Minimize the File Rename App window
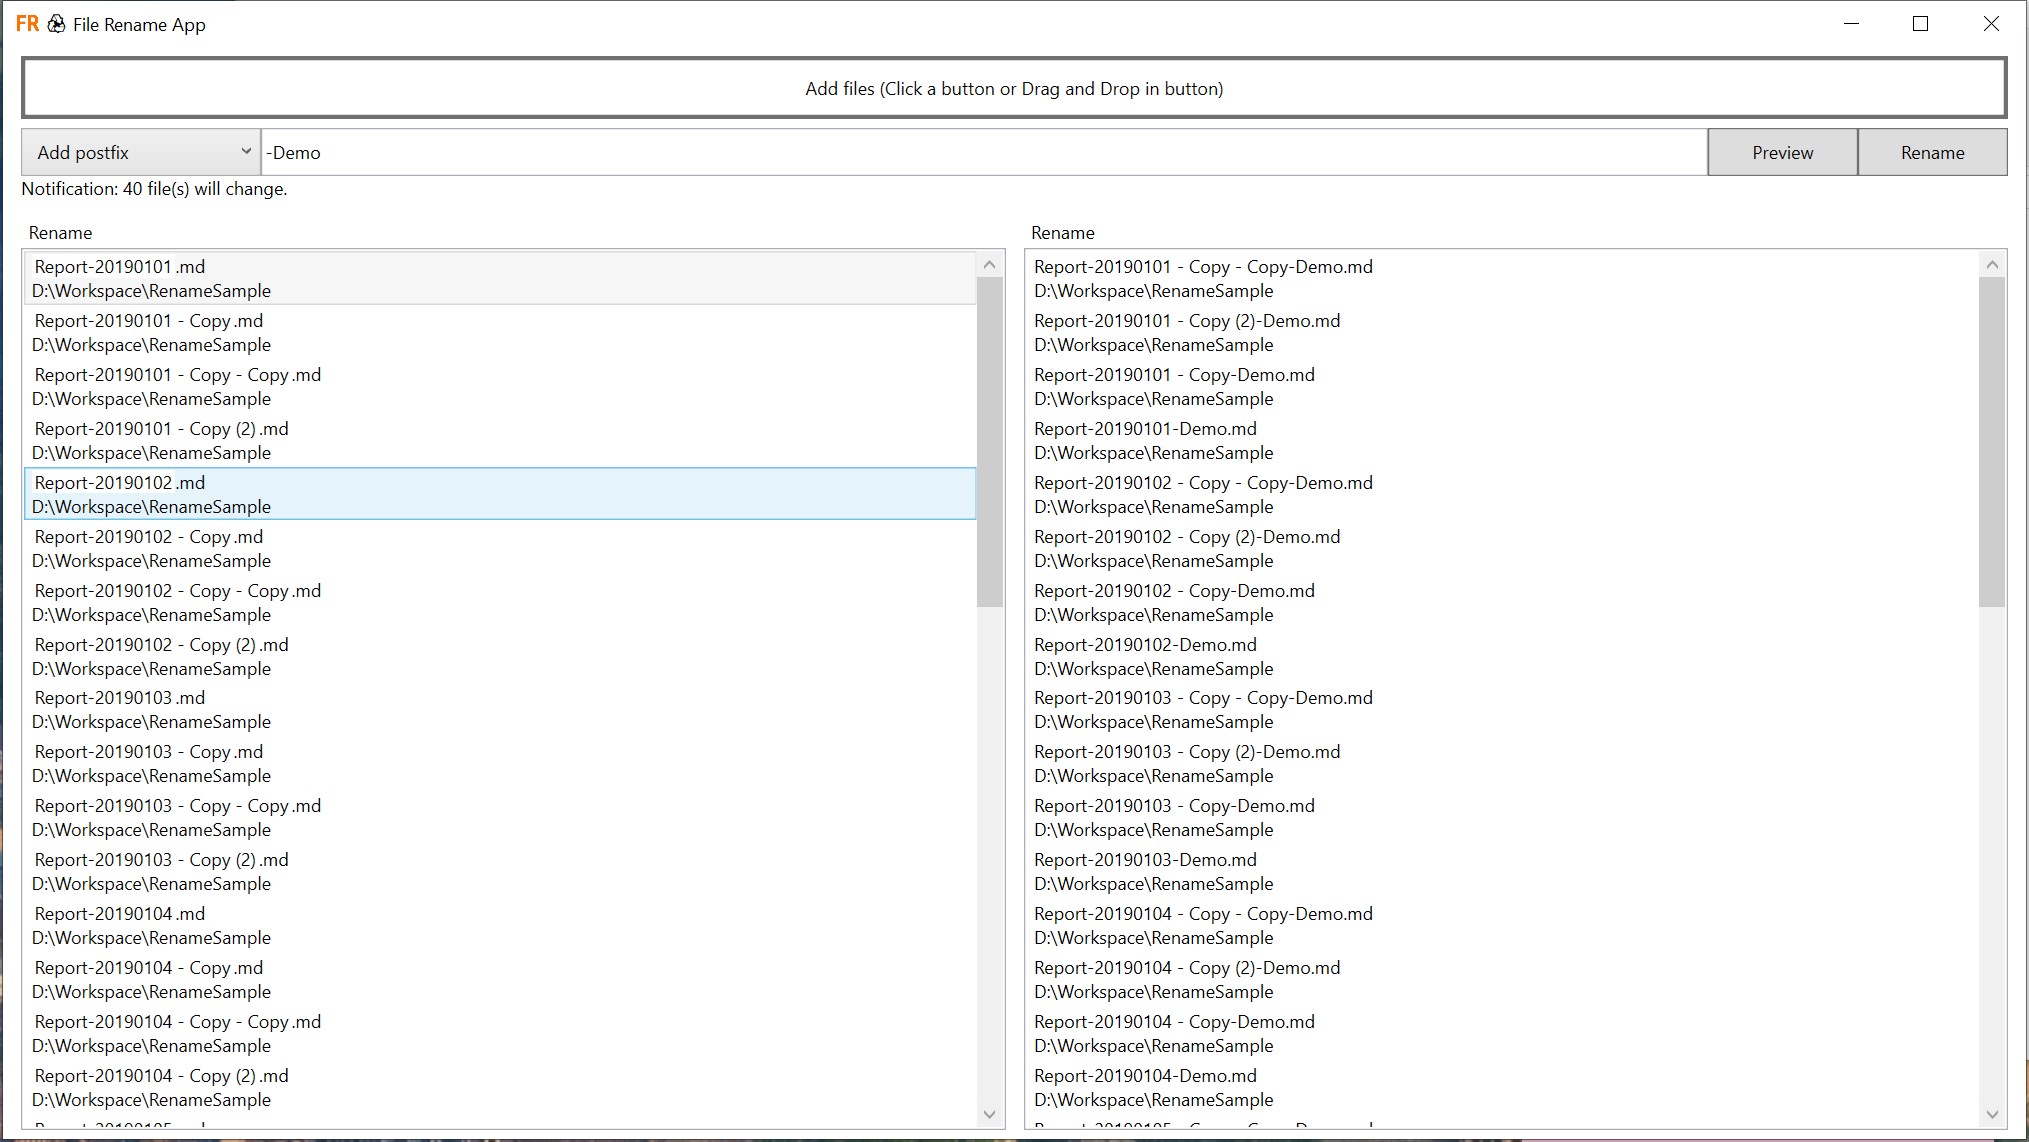2029x1142 pixels. pos(1851,24)
